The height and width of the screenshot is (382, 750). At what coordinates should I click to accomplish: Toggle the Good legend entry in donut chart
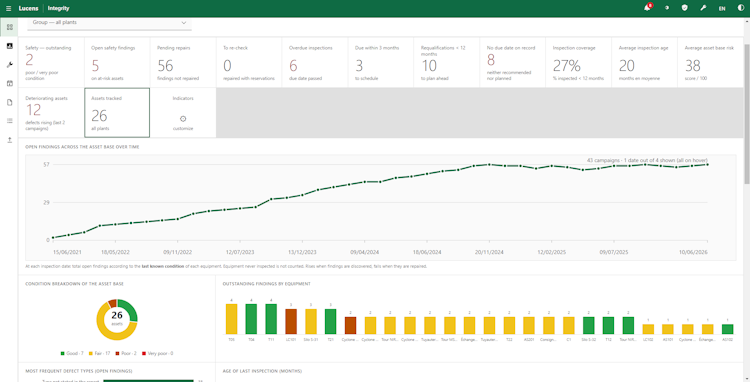click(x=72, y=353)
